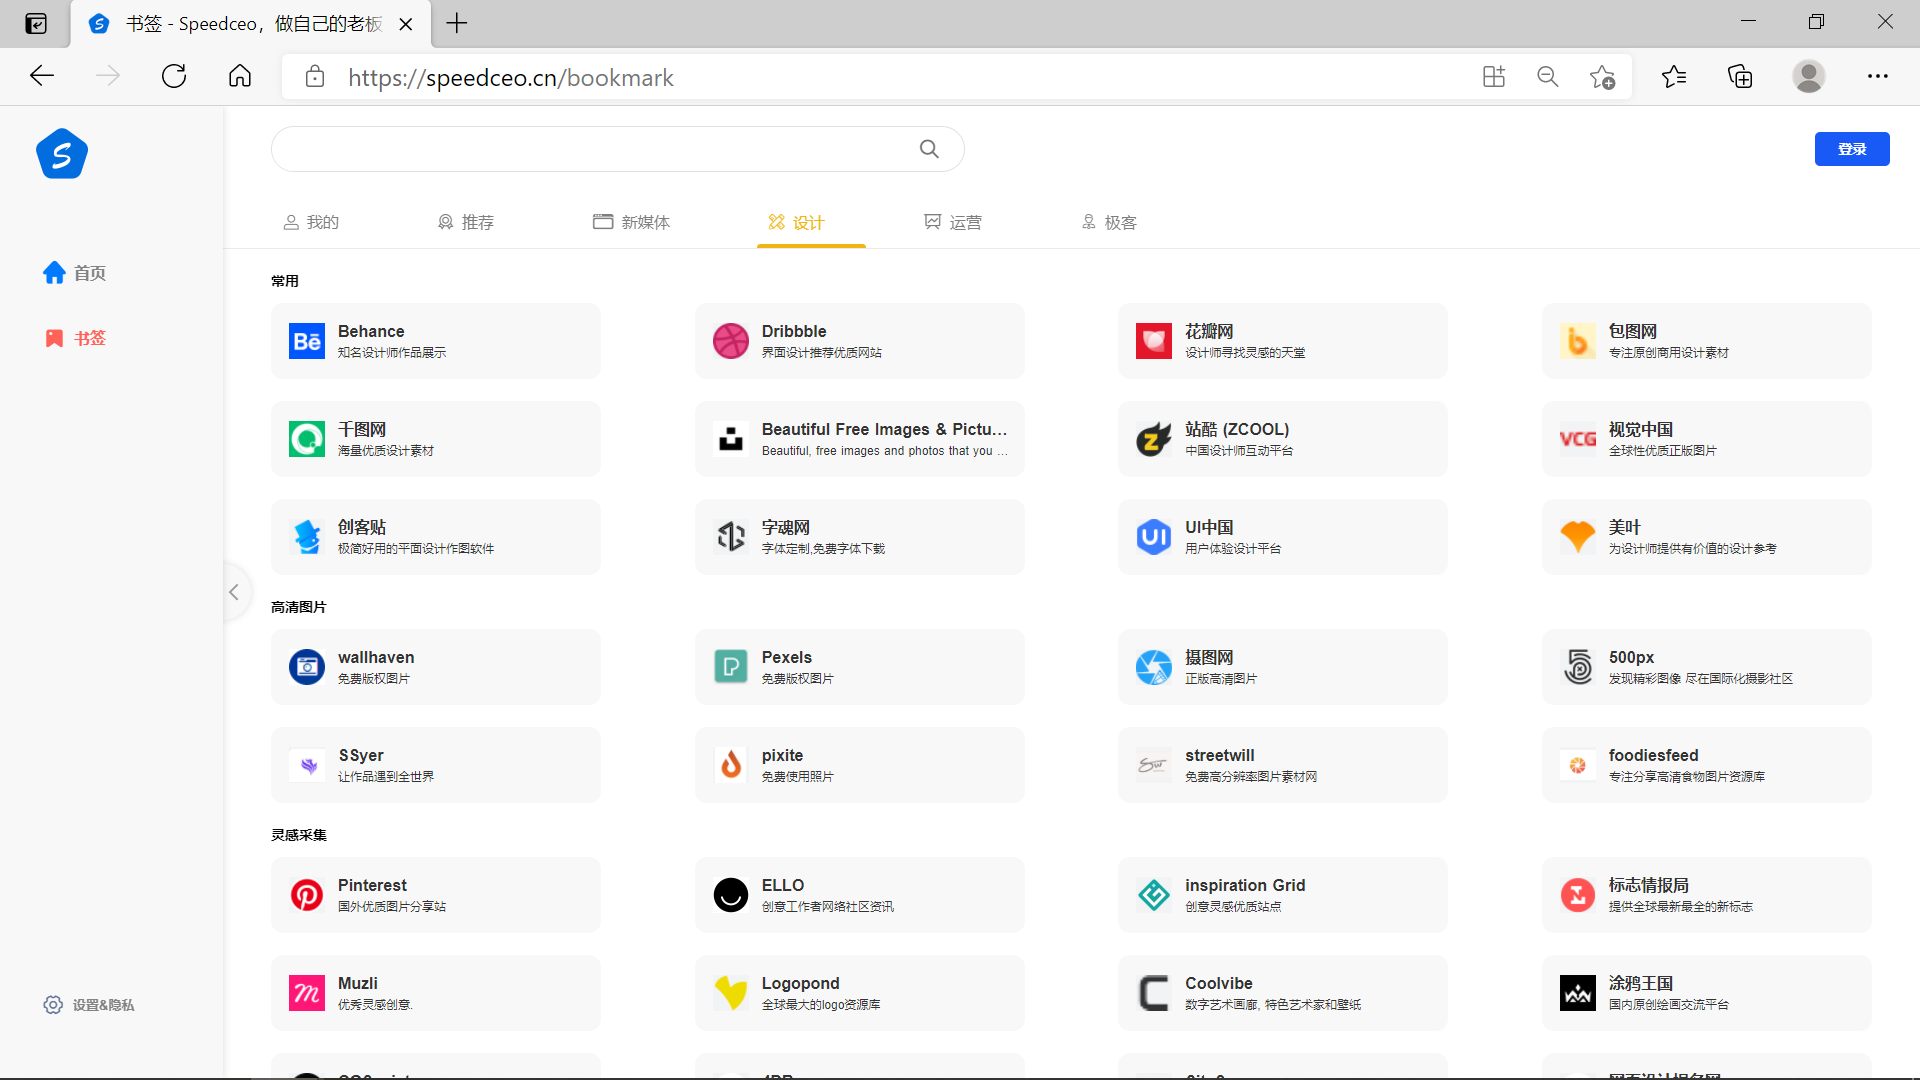This screenshot has height=1080, width=1920.
Task: Open the inspiration Grid diamond icon
Action: (x=1154, y=895)
